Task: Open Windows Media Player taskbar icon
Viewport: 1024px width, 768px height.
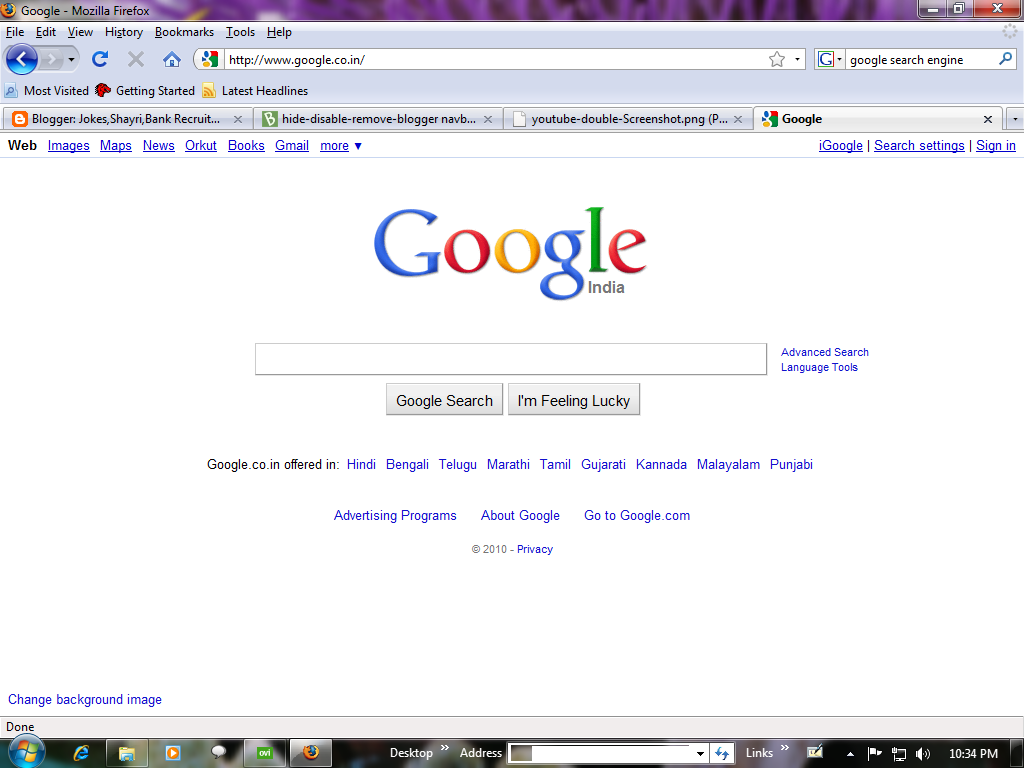Action: tap(172, 753)
